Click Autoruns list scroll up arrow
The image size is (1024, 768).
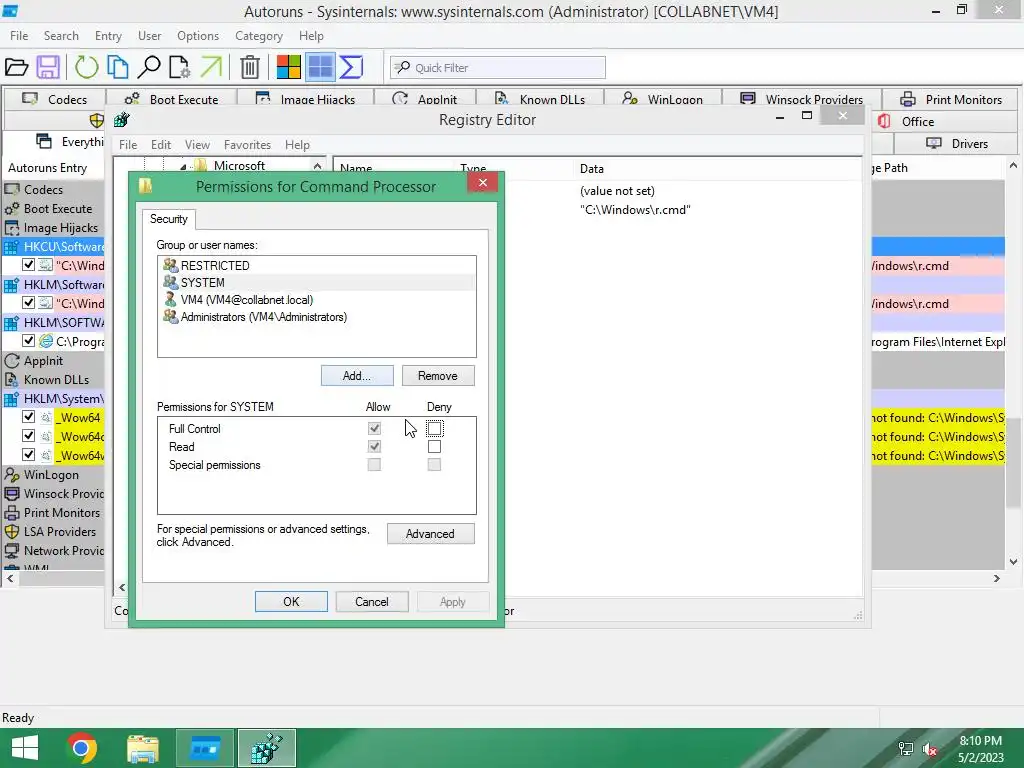1013,166
